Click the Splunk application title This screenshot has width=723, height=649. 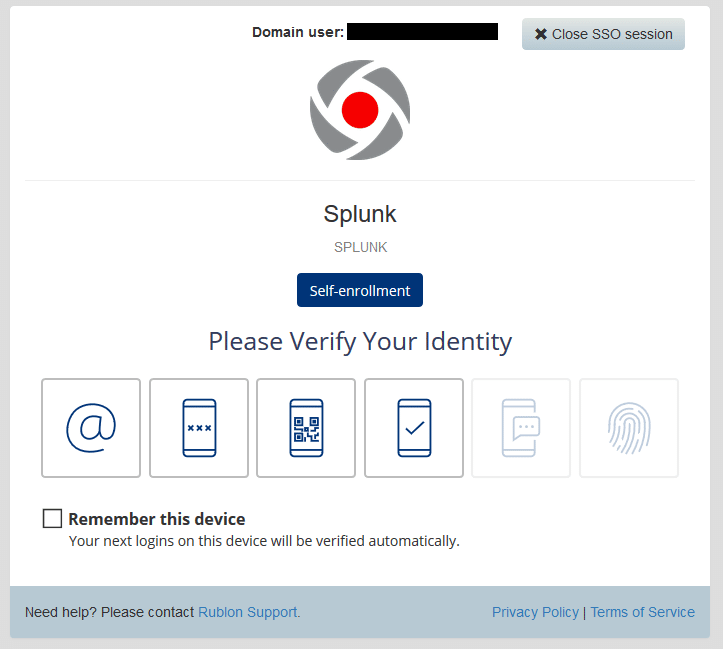(x=360, y=214)
